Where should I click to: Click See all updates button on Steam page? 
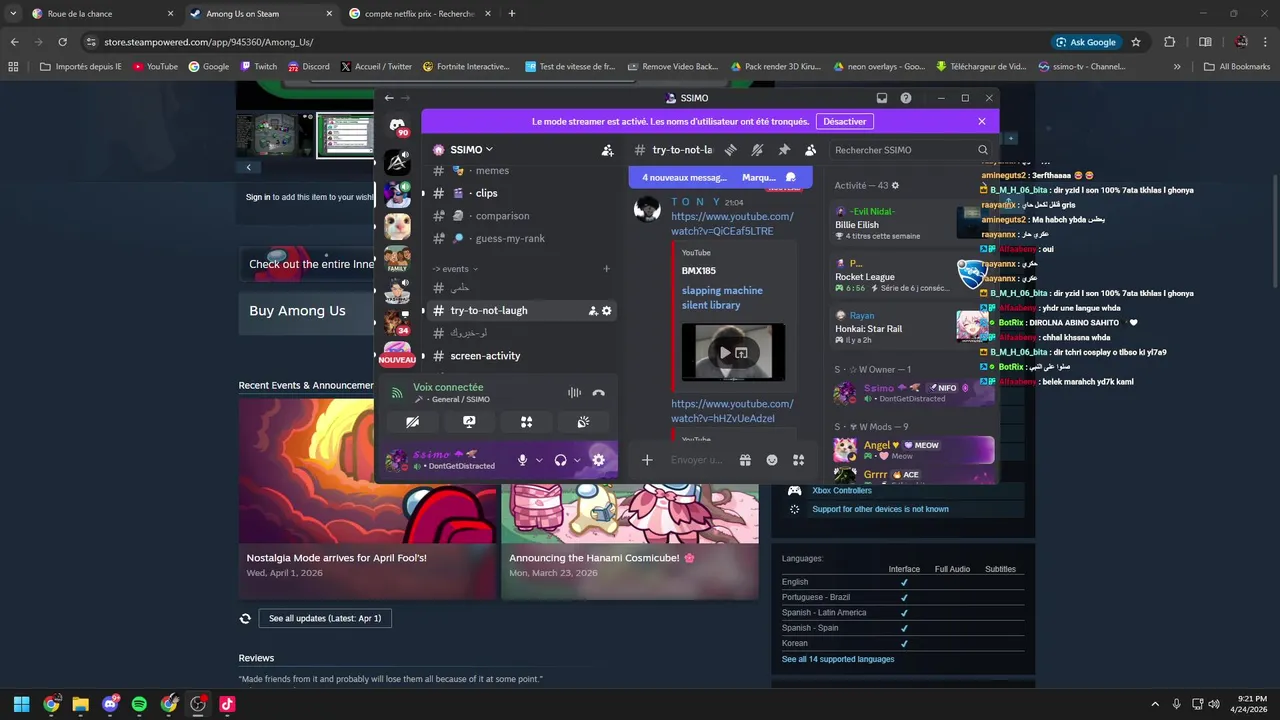click(x=325, y=618)
